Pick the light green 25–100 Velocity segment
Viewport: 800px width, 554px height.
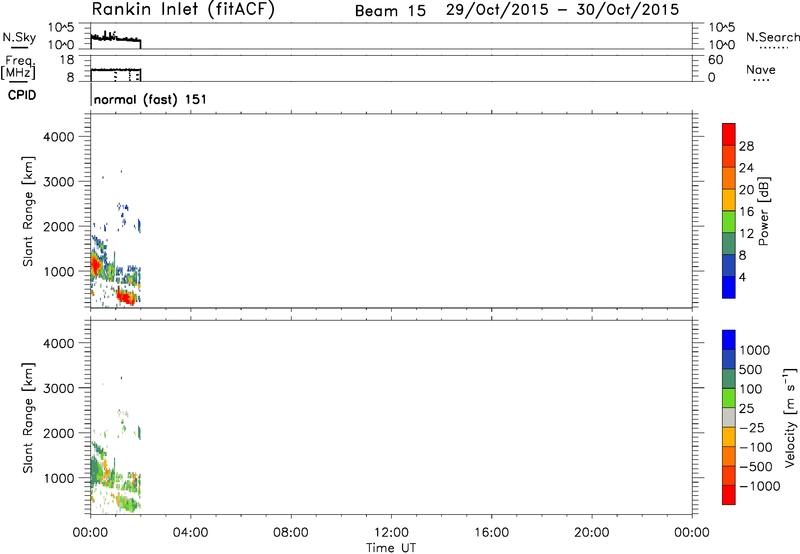729,398
